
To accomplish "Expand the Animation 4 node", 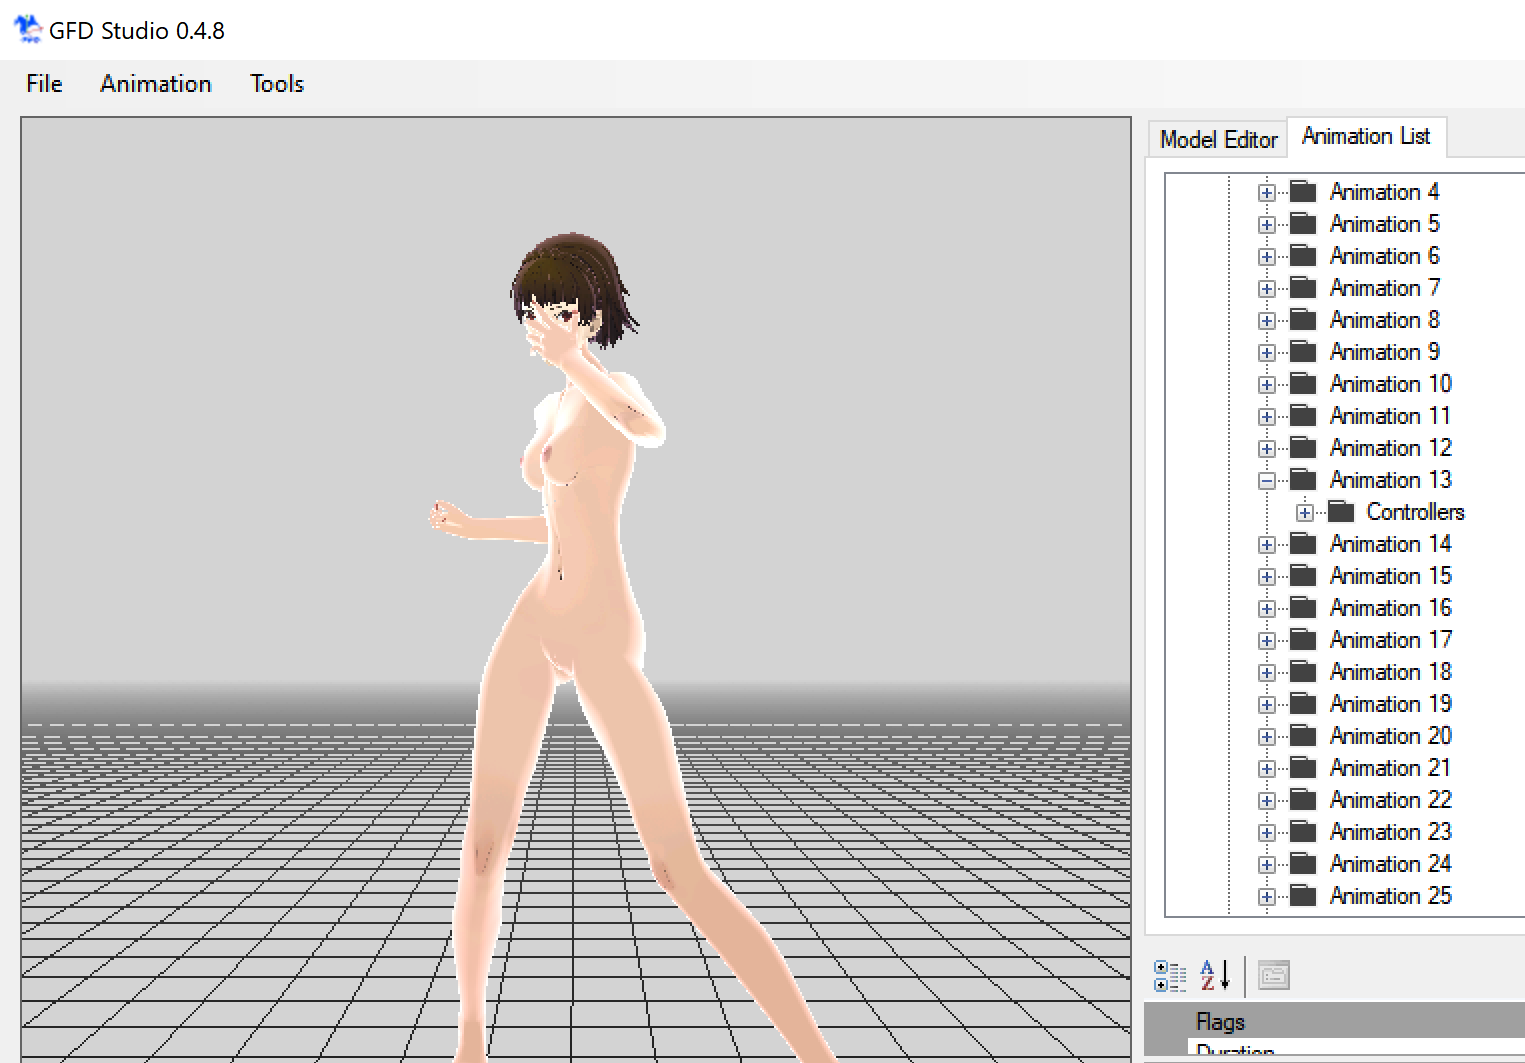I will pyautogui.click(x=1267, y=193).
